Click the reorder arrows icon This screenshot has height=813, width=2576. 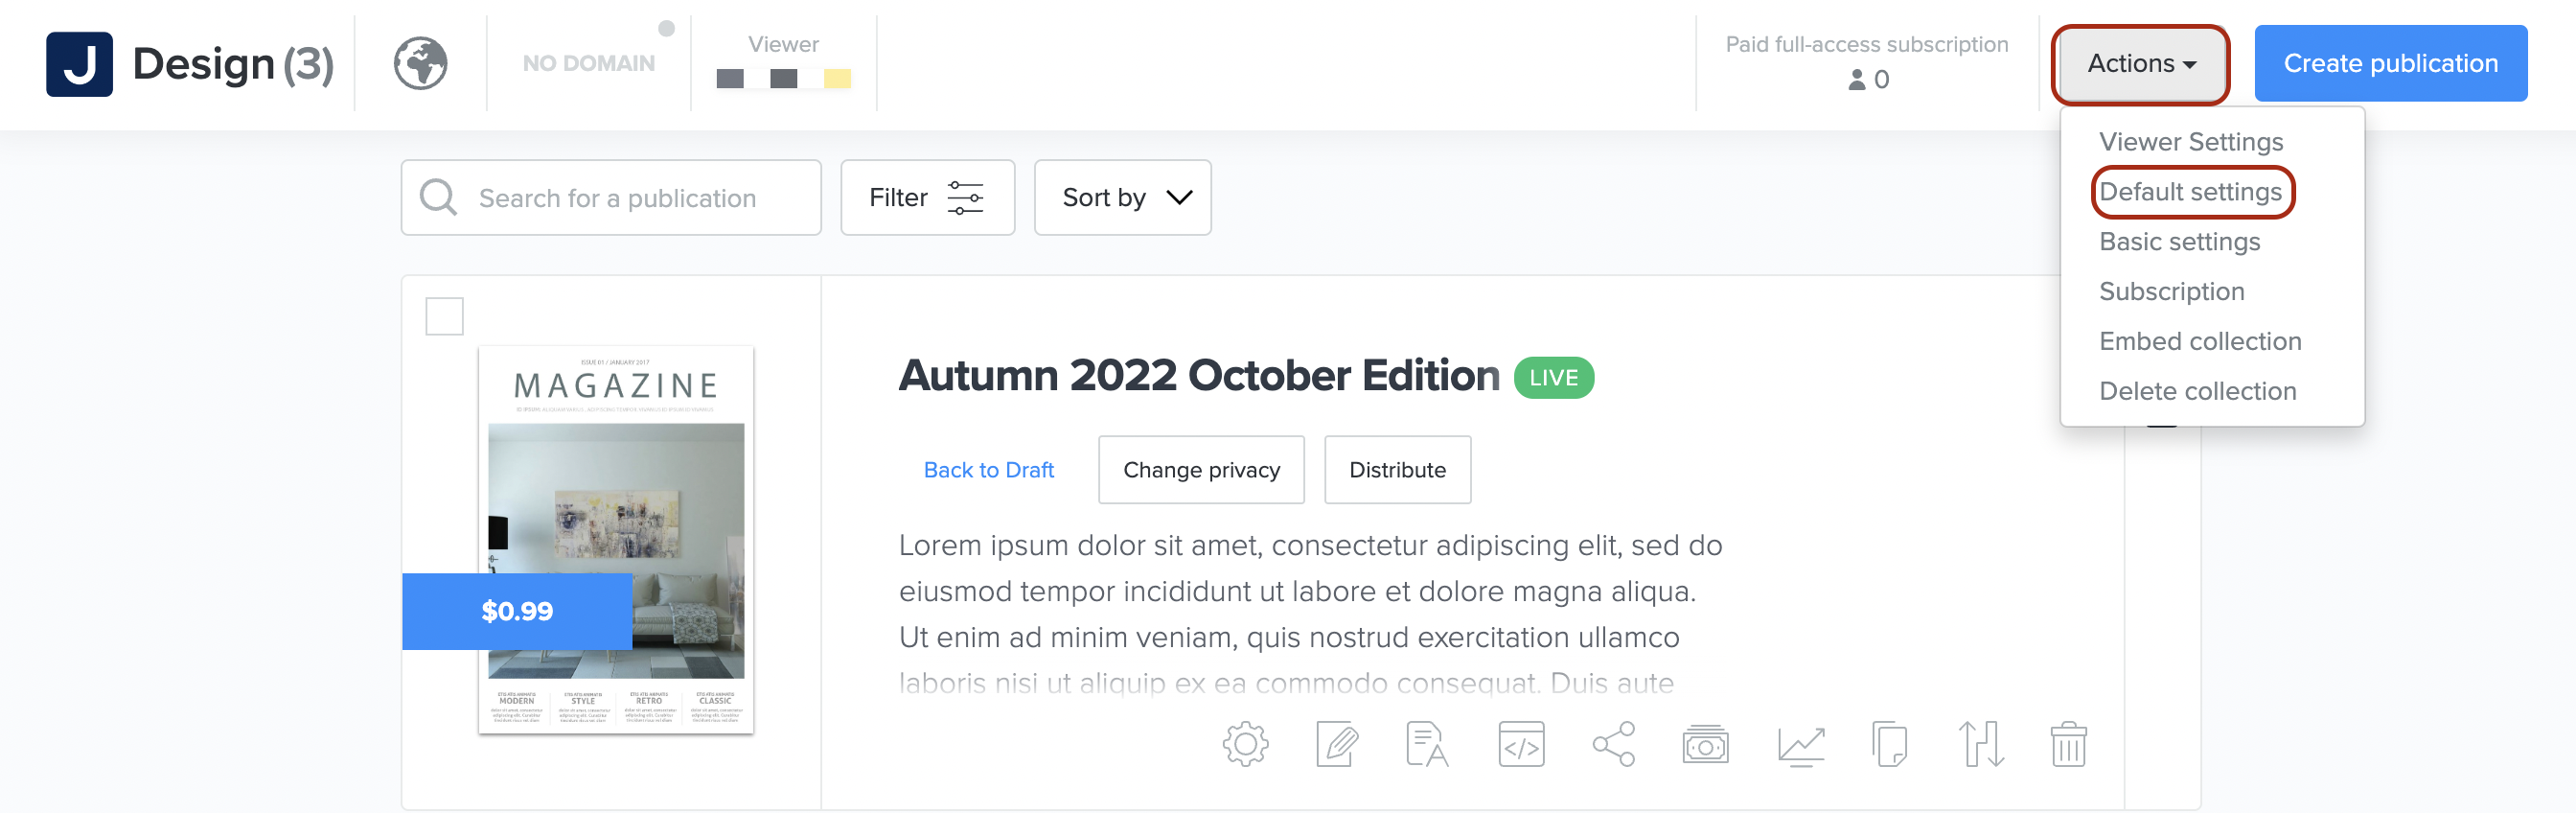click(x=1980, y=744)
